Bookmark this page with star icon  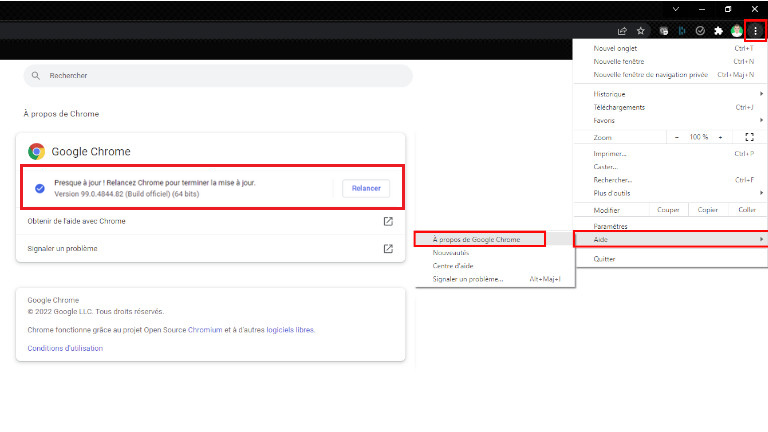641,31
